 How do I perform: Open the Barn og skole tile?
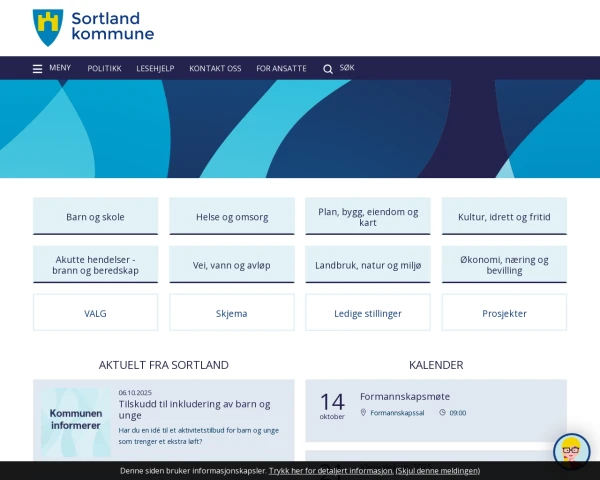click(x=95, y=216)
